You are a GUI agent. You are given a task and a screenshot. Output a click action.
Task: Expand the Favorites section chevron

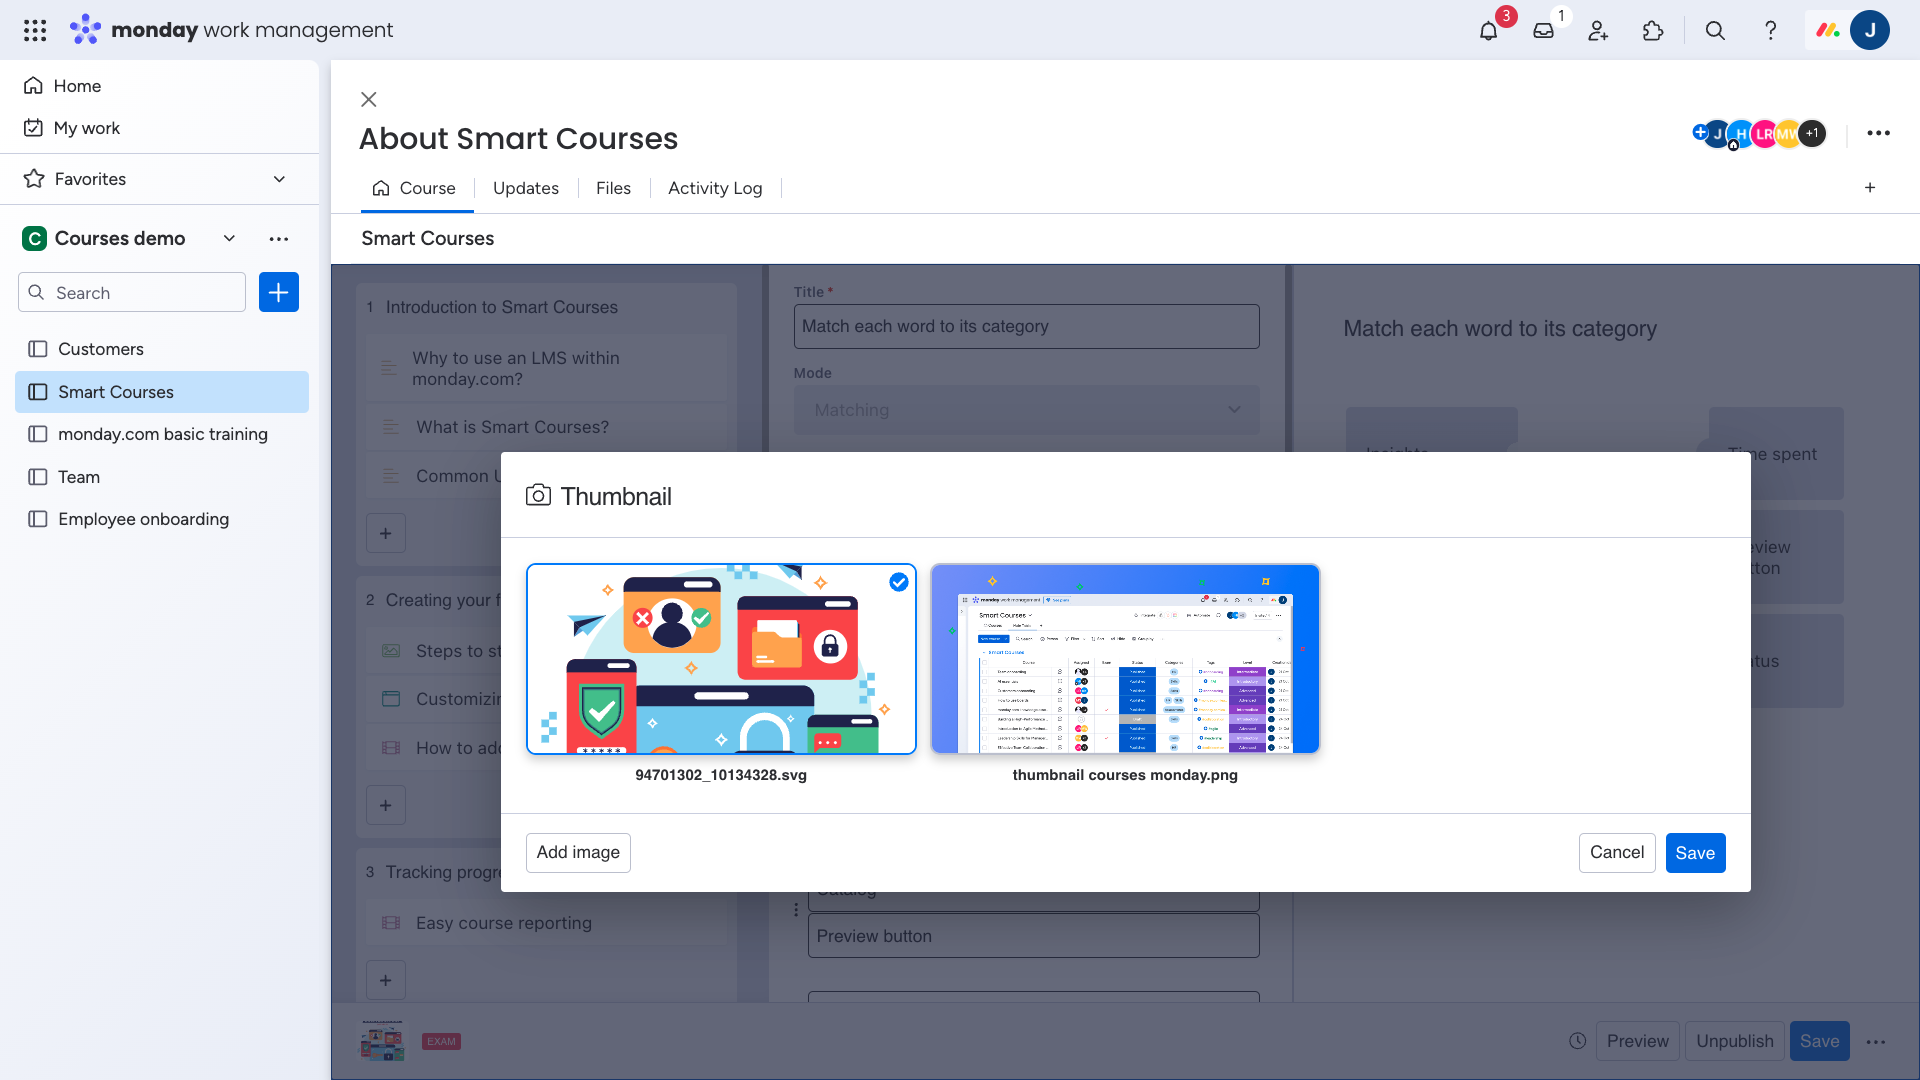pos(279,179)
